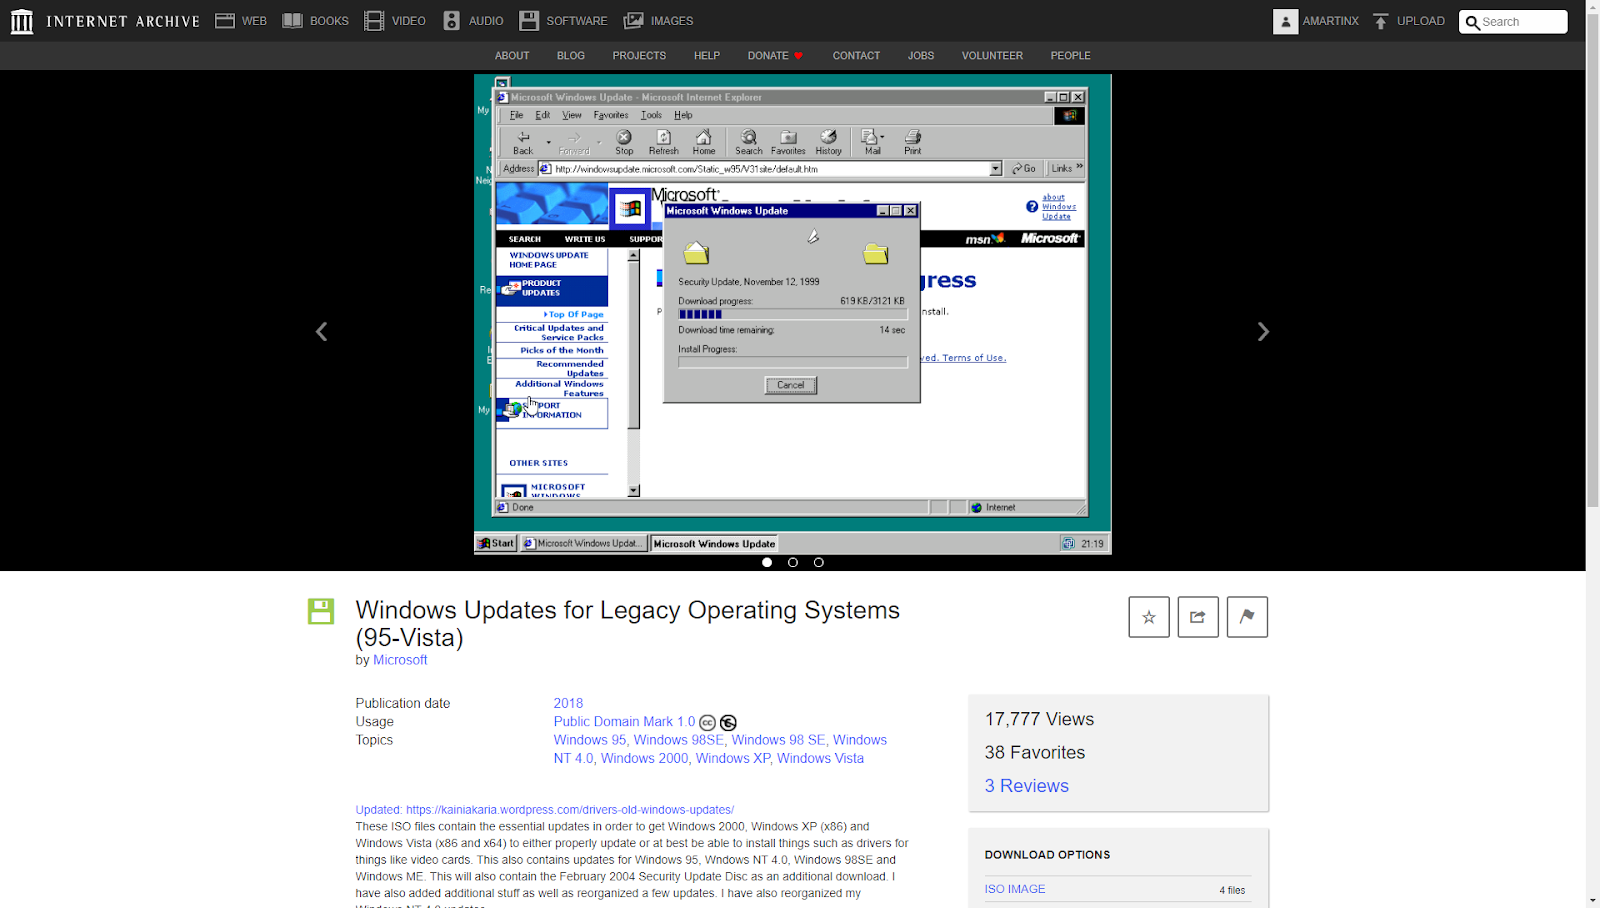Open the HELP menu item
The width and height of the screenshot is (1600, 908).
pos(707,56)
